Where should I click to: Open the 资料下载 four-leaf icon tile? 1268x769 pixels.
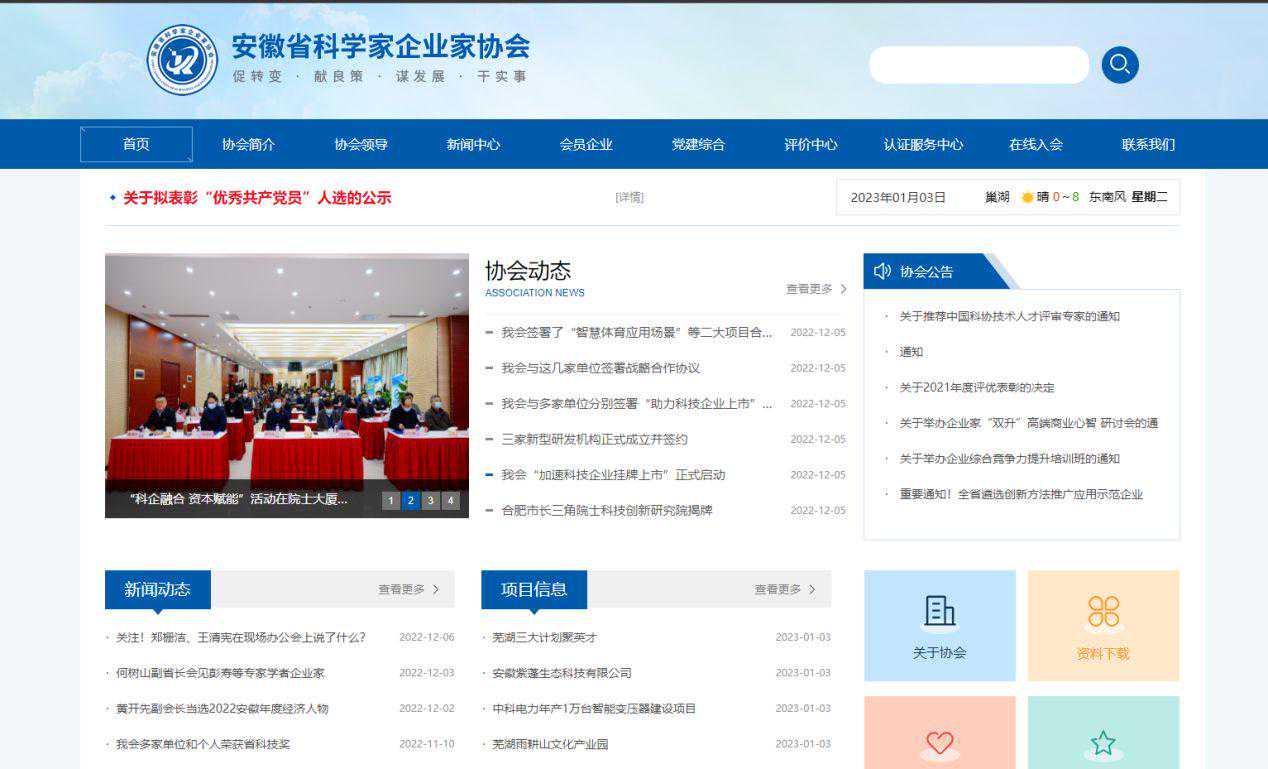coord(1103,626)
